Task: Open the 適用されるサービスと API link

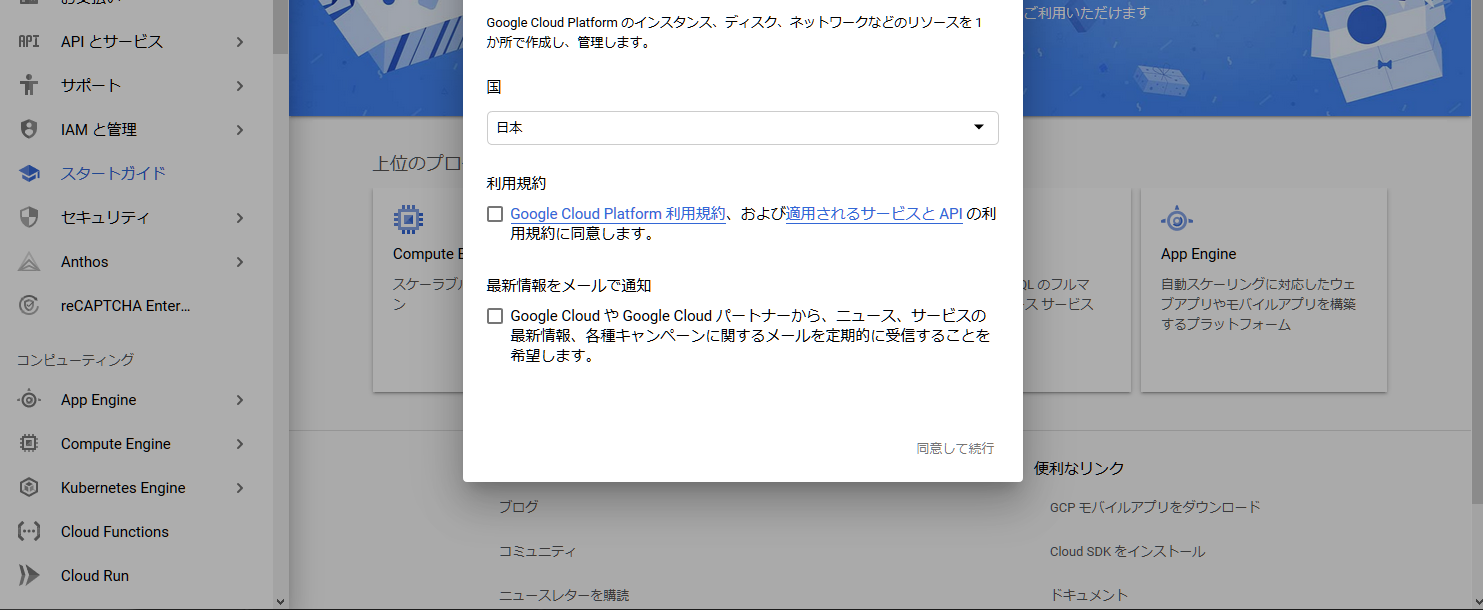Action: point(874,214)
